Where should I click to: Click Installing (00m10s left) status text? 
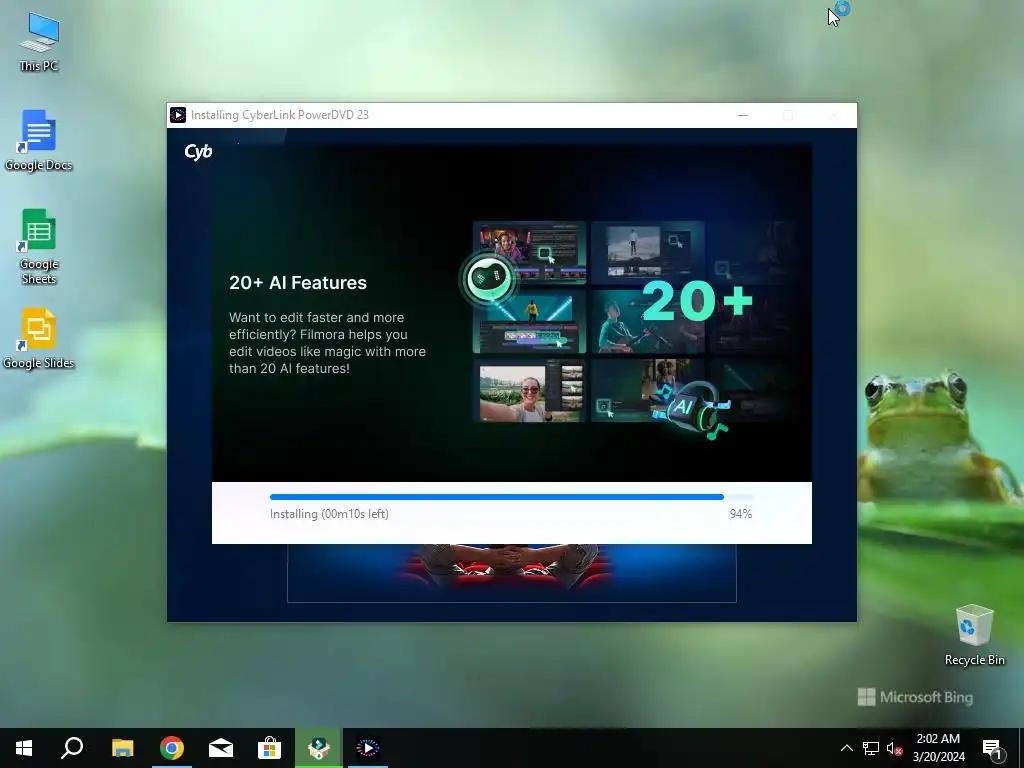(329, 514)
